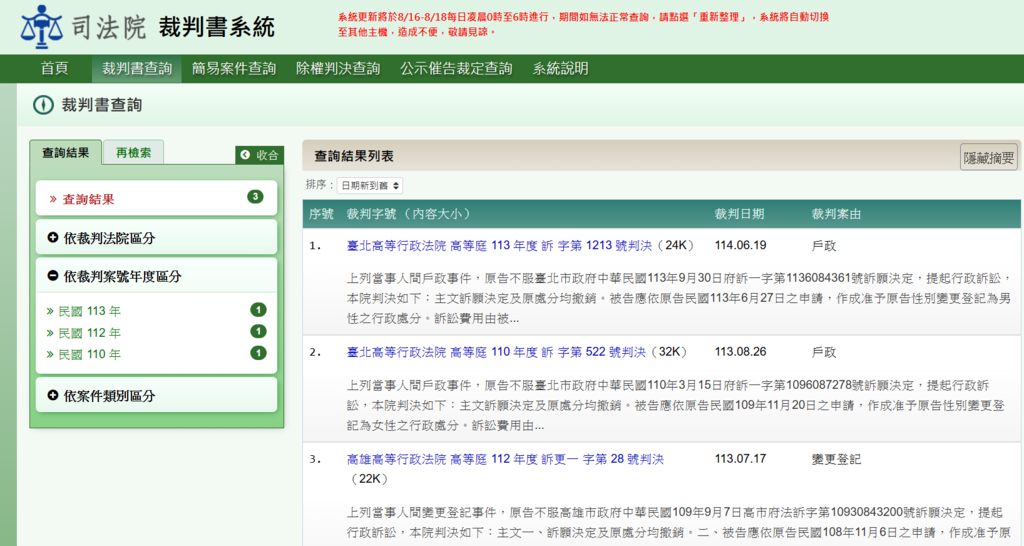The height and width of the screenshot is (546, 1024).
Task: Click the 裁判字號 (內容大小) column header
Action: coord(409,214)
